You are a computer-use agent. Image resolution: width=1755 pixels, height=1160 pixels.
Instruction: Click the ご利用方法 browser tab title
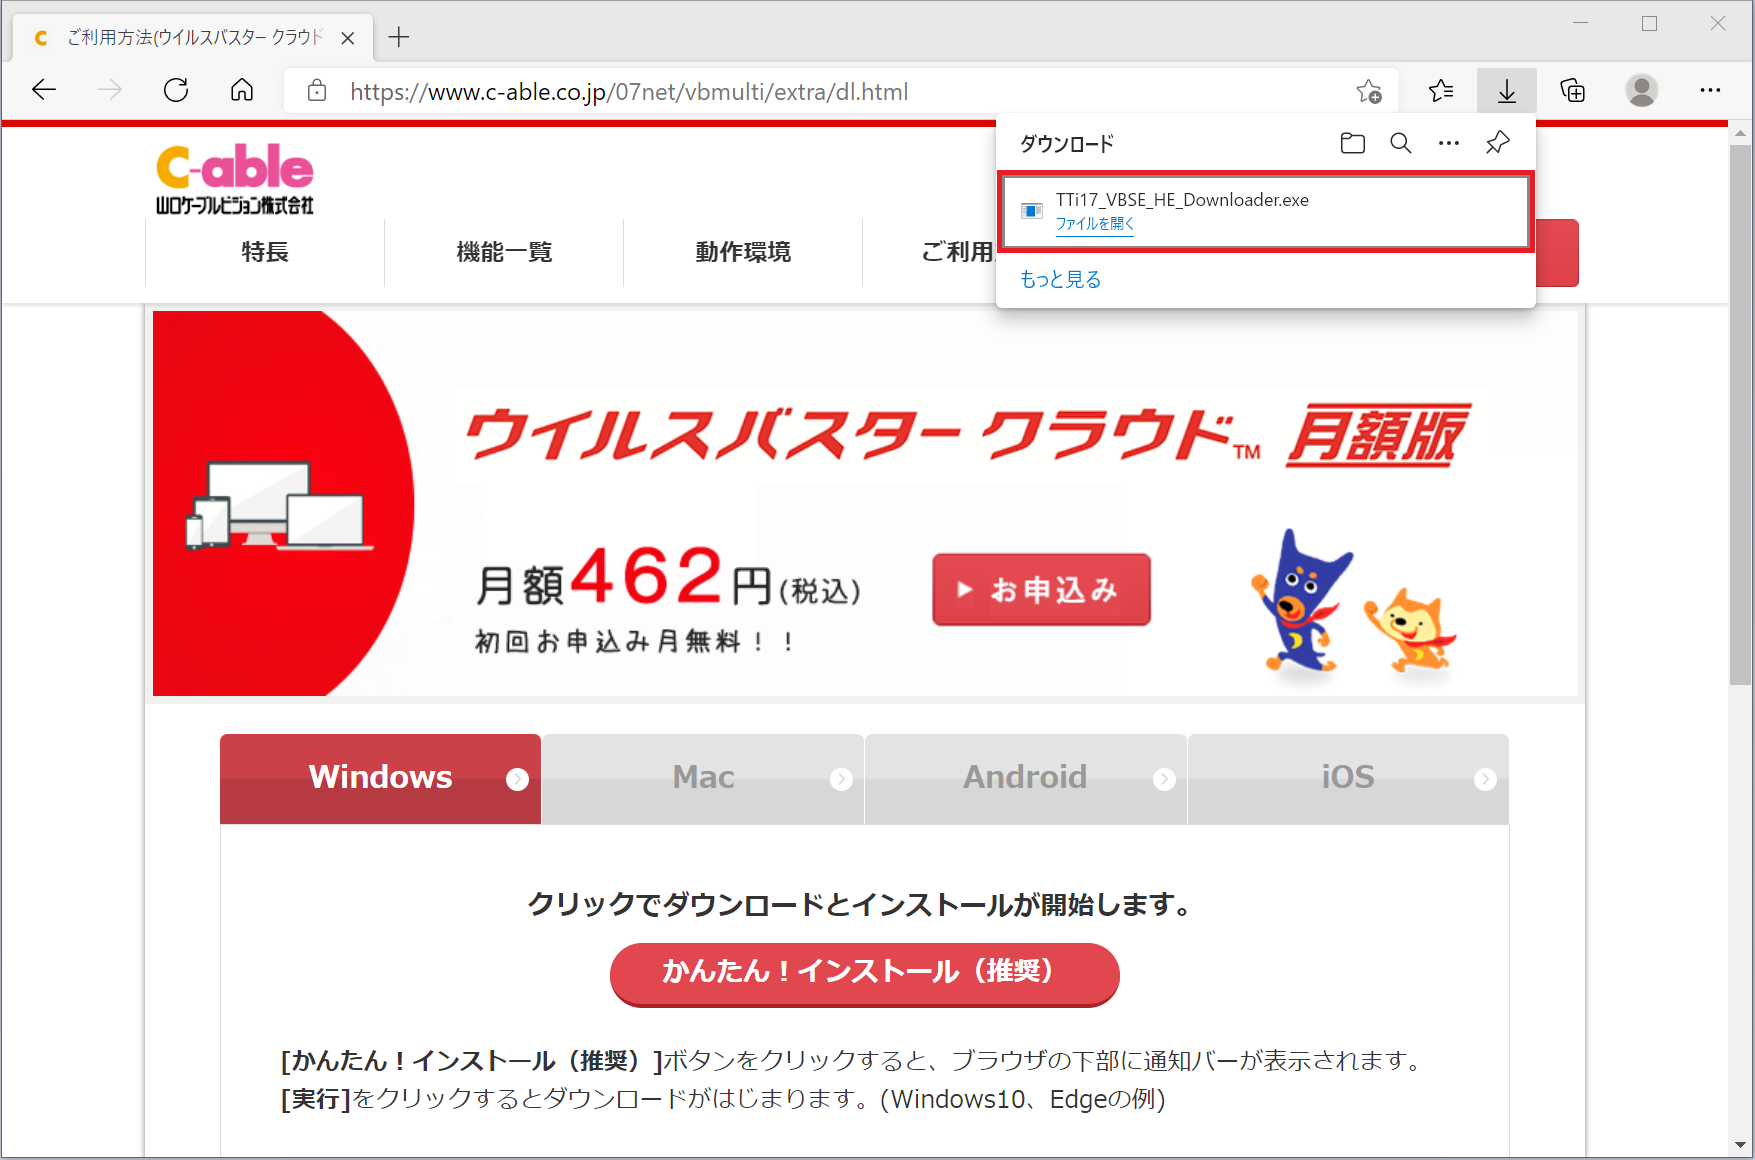click(195, 38)
